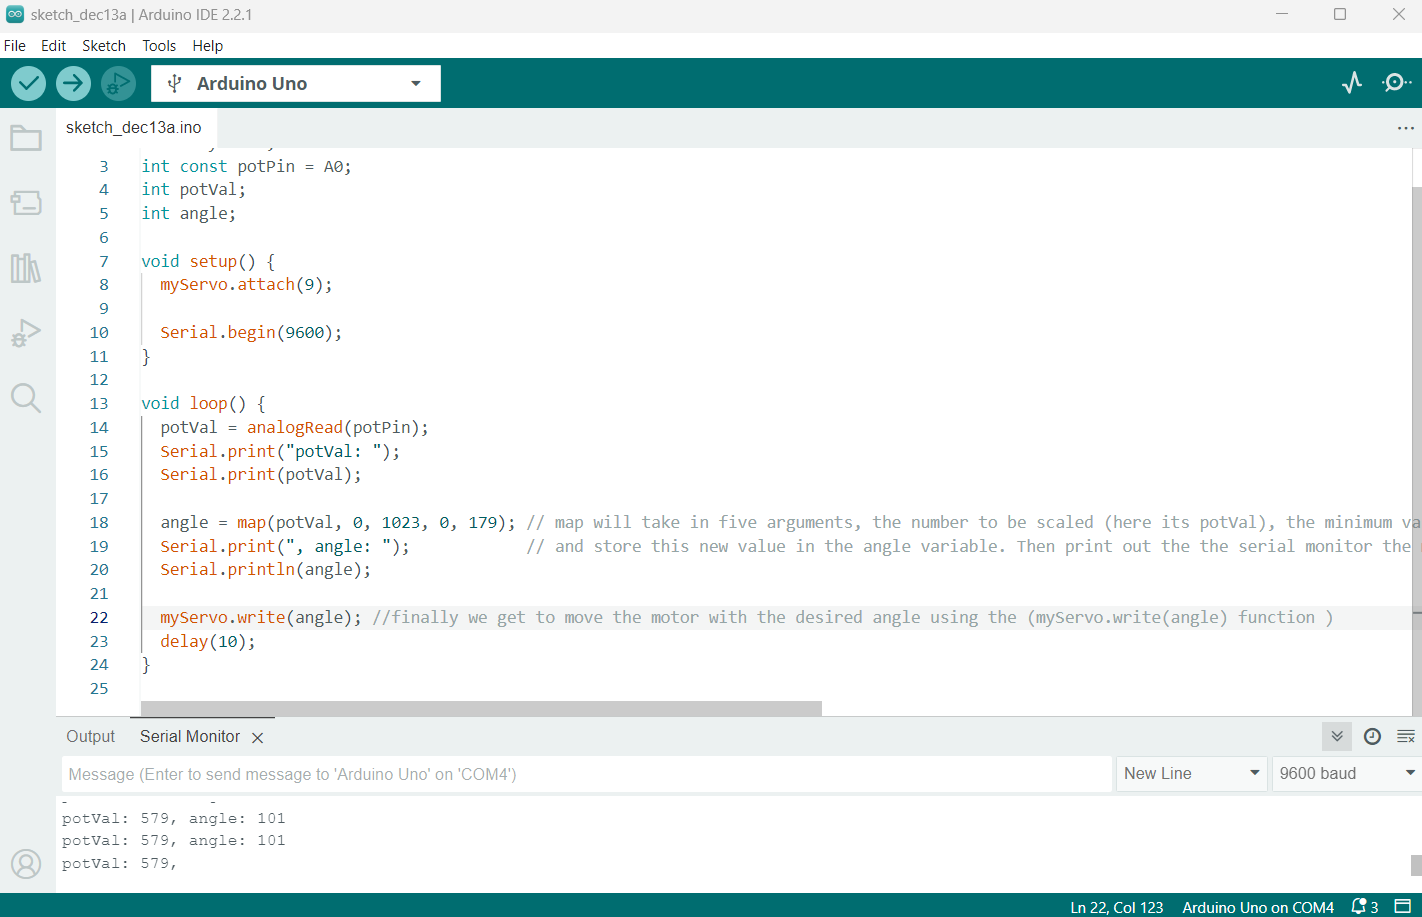Toggle timestamp clock icon in Serial Monitor

point(1373,737)
